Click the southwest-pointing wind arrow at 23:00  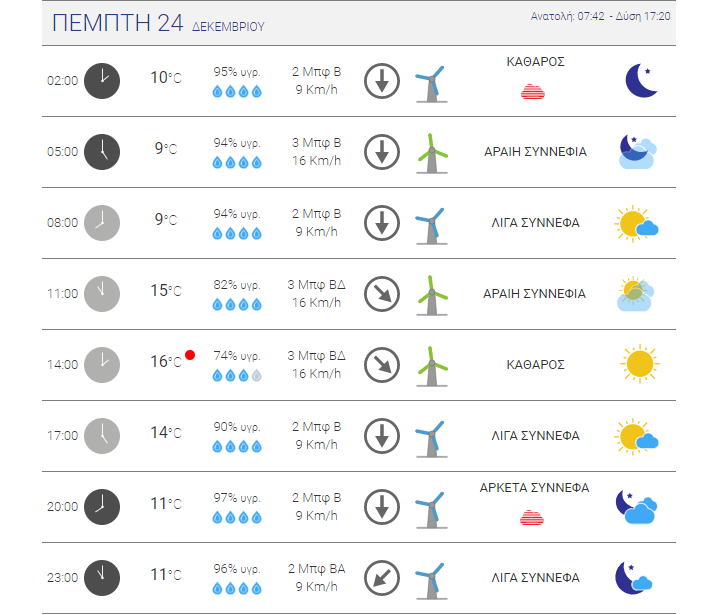coord(382,578)
